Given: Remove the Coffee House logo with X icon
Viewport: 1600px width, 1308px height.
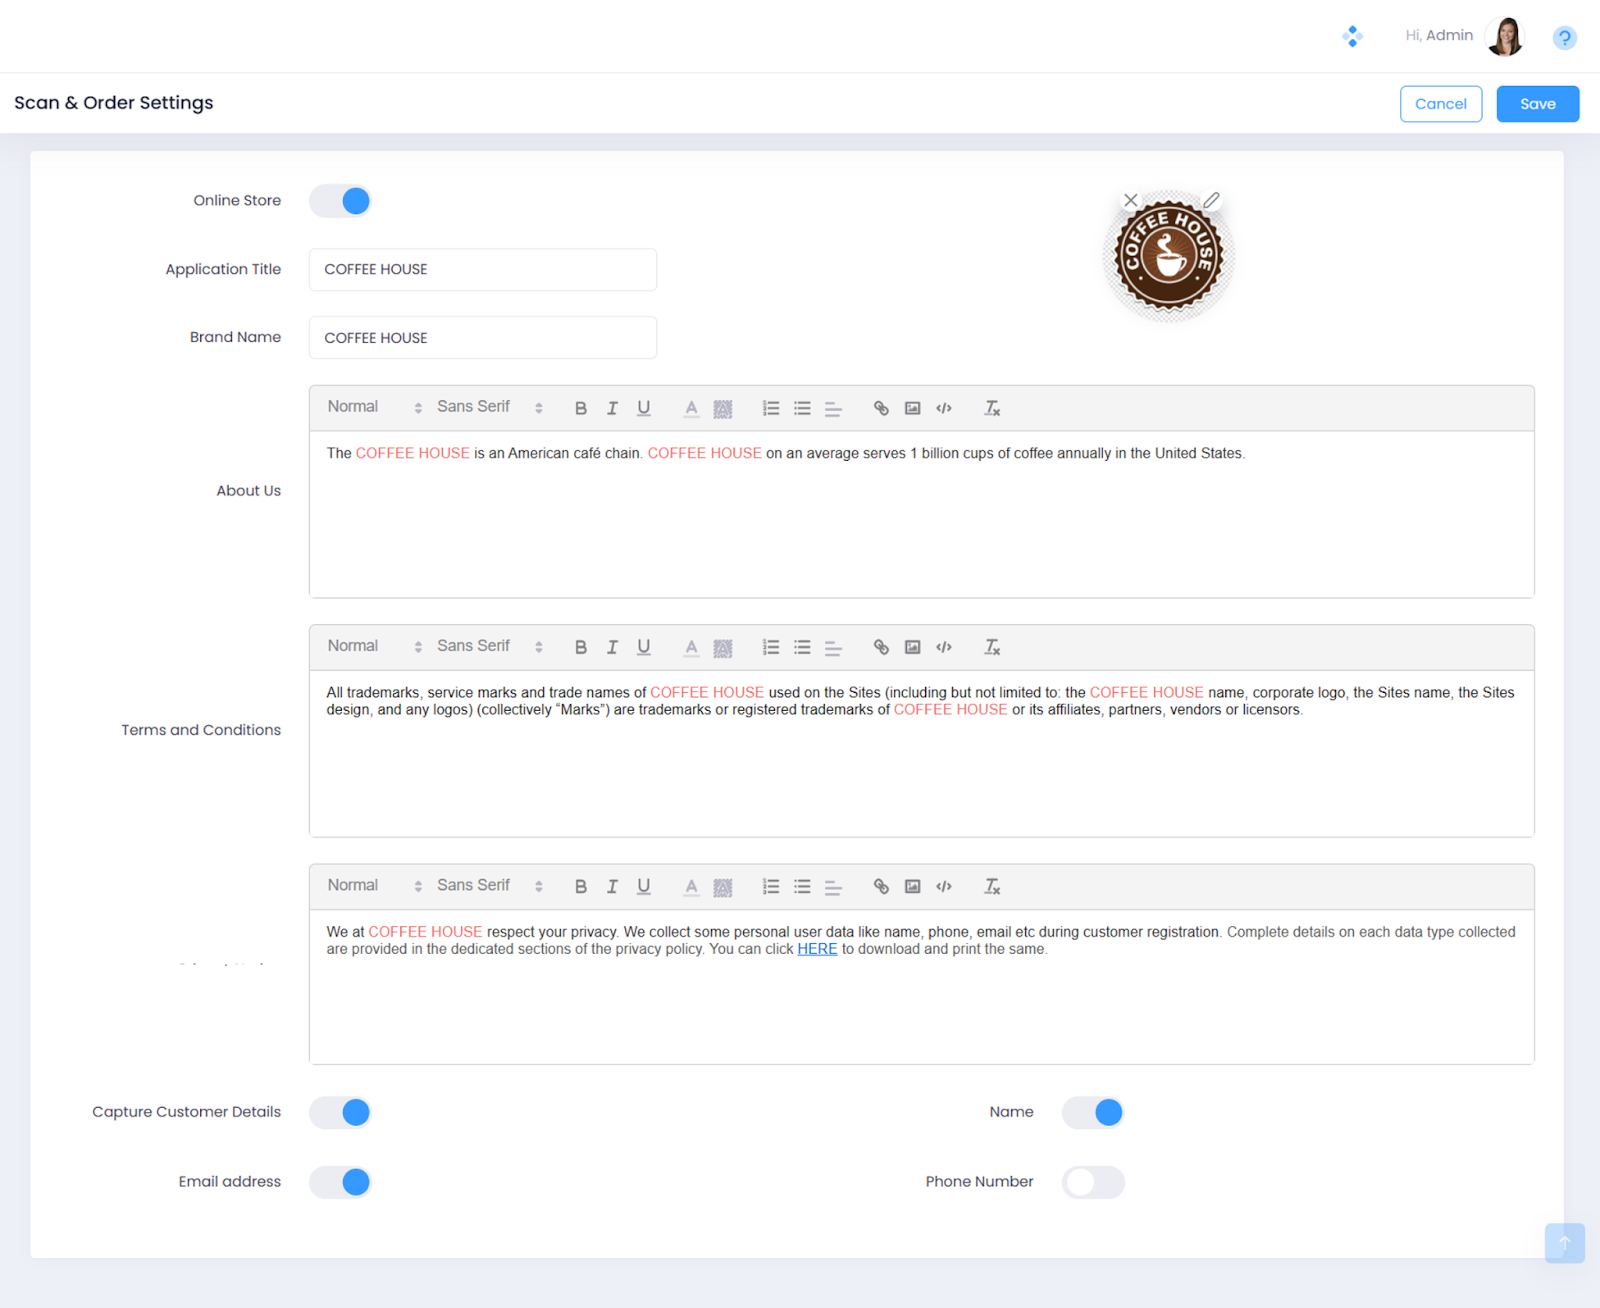Looking at the screenshot, I should pos(1130,200).
